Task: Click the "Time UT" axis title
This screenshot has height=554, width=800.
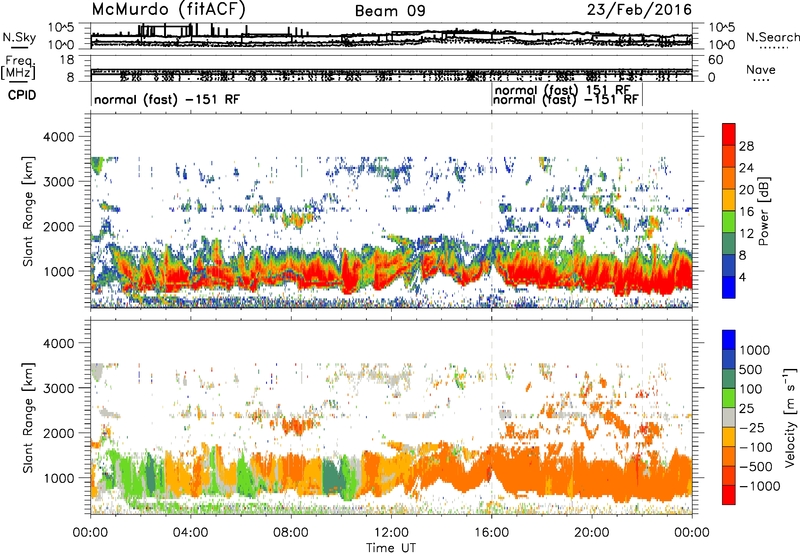Action: (391, 548)
